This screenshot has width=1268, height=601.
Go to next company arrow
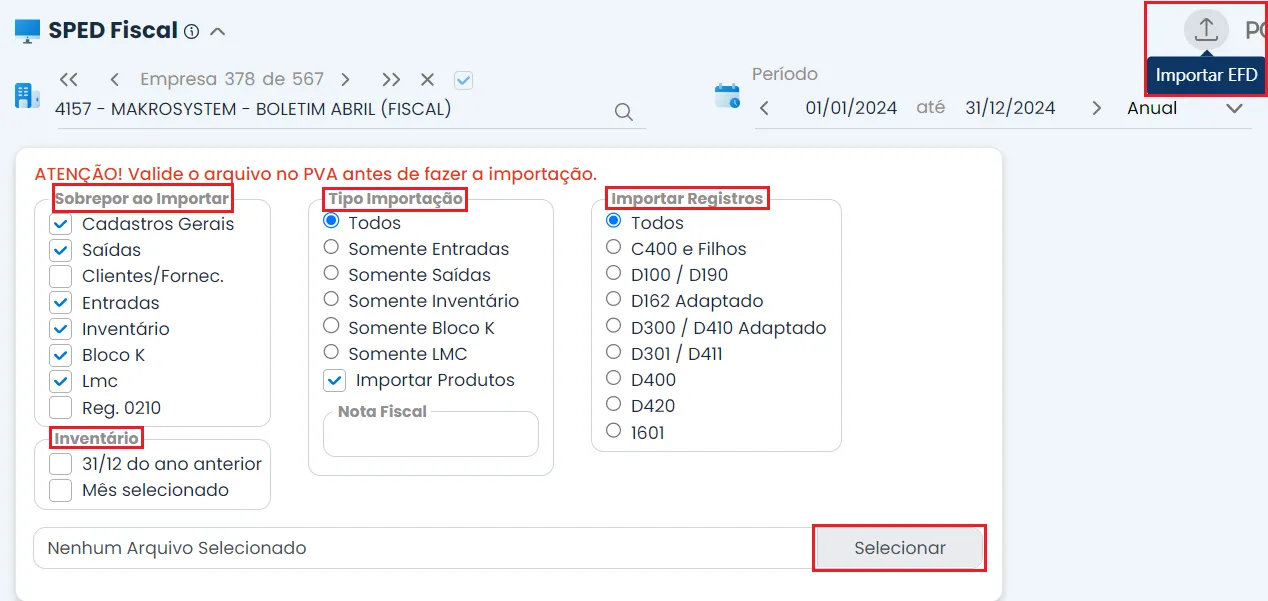pos(345,79)
